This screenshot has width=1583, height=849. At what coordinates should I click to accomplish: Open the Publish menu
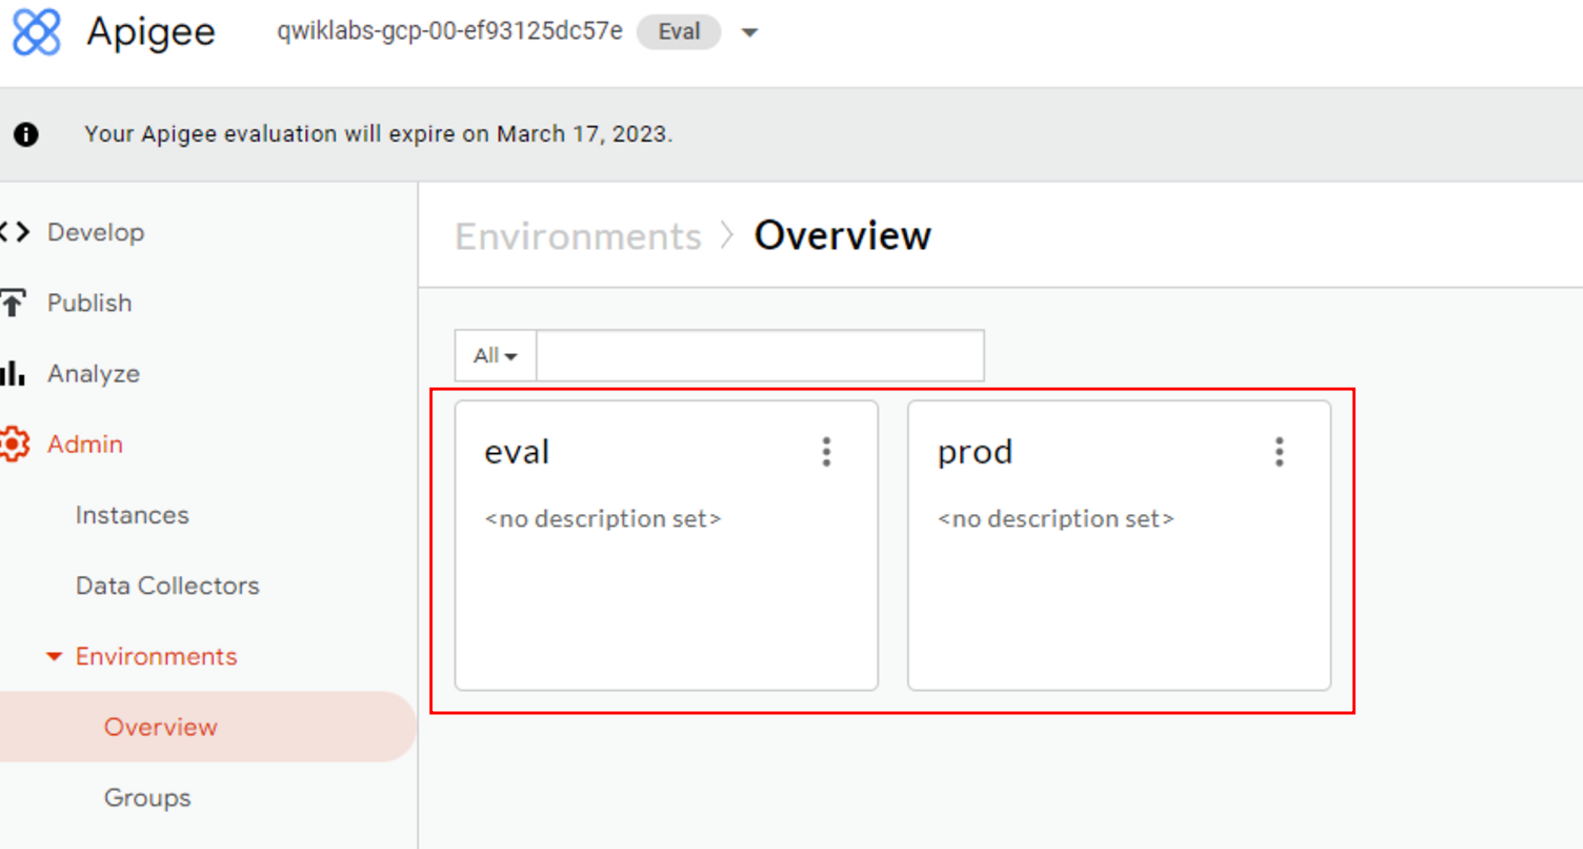click(89, 303)
